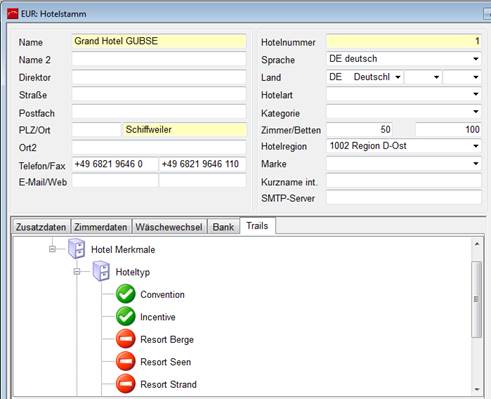Switch to the Zusatzdaten tab
Image resolution: width=491 pixels, height=399 pixels.
click(41, 227)
